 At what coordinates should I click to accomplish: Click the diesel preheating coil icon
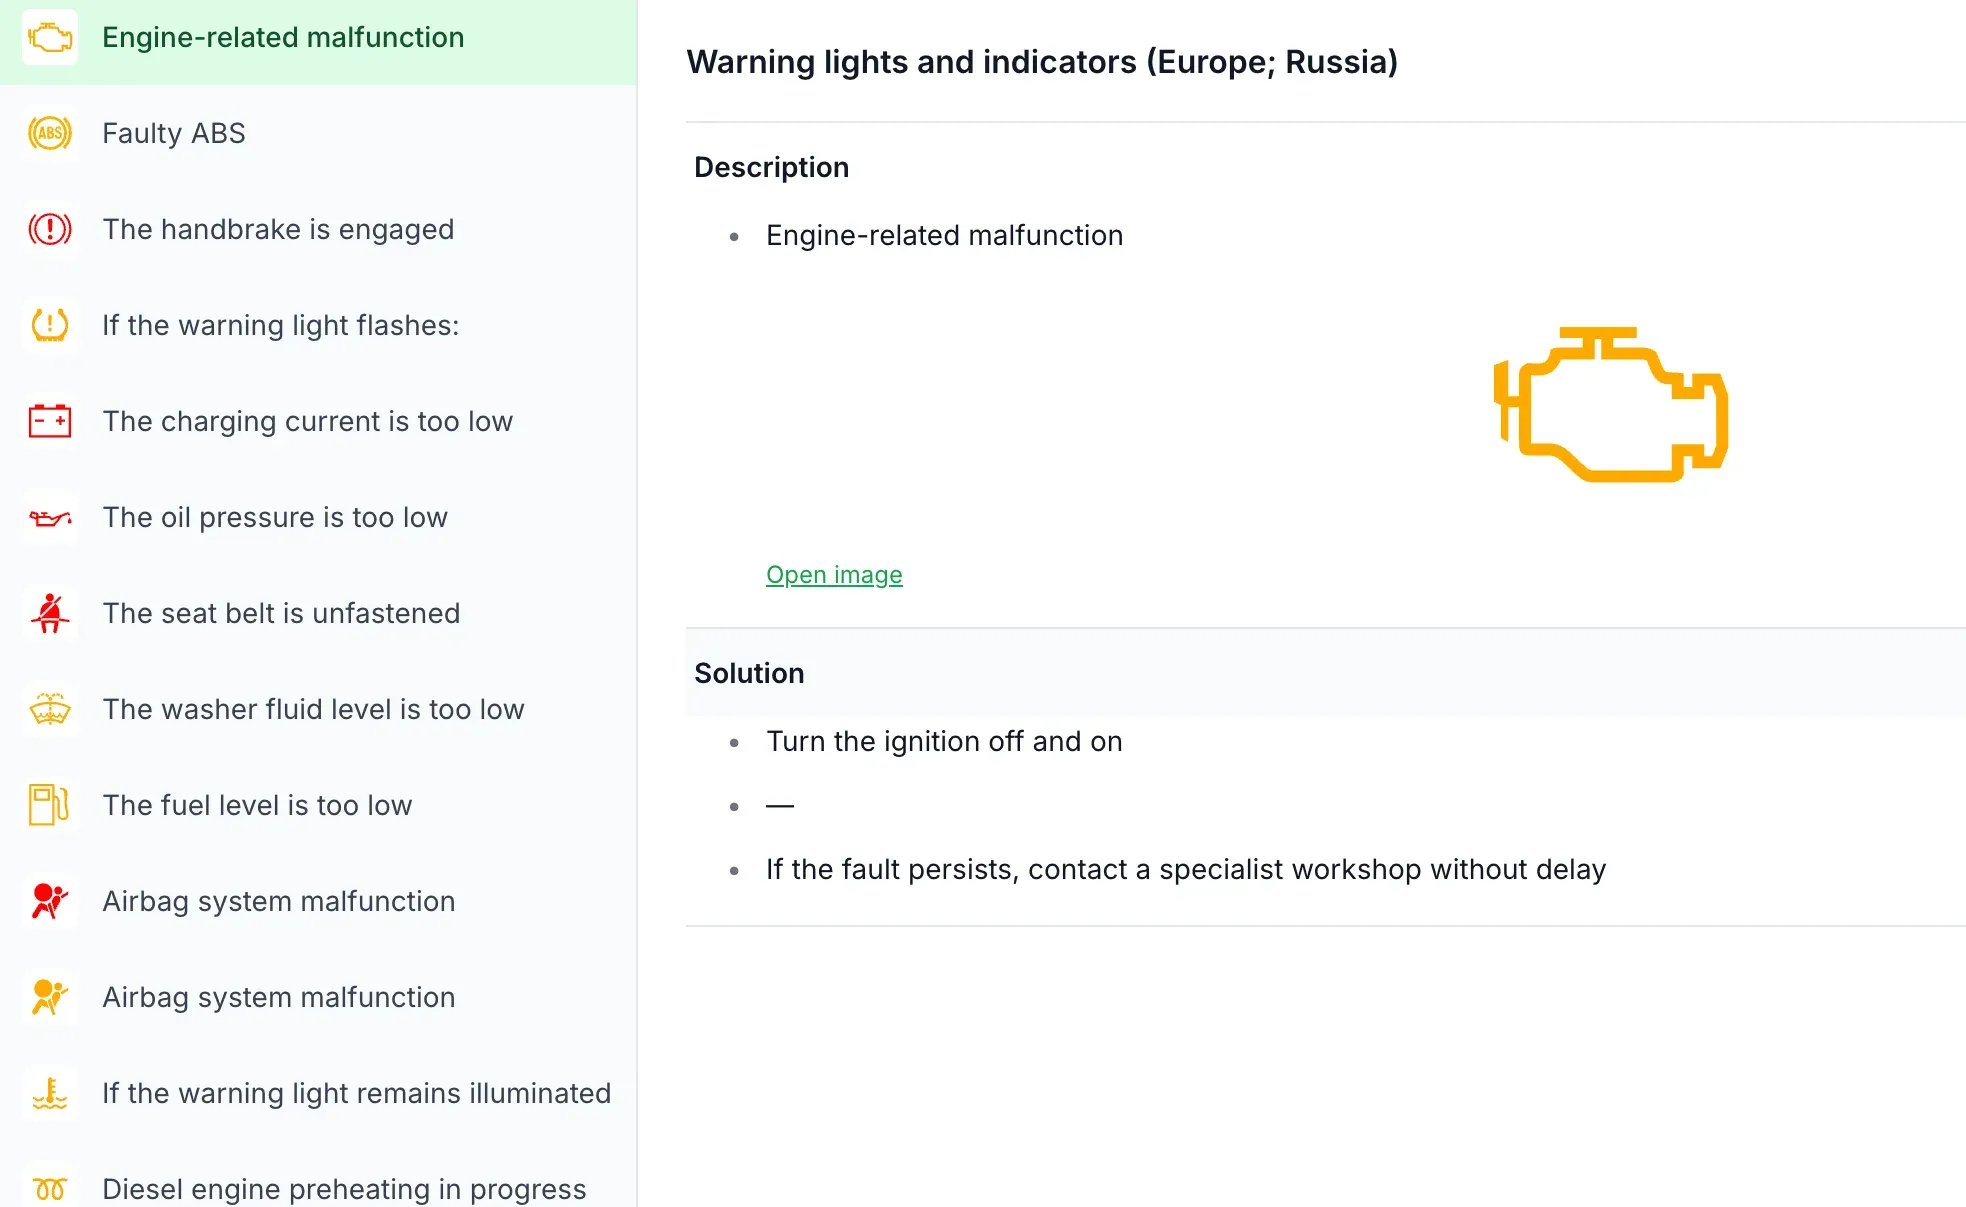tap(50, 1189)
